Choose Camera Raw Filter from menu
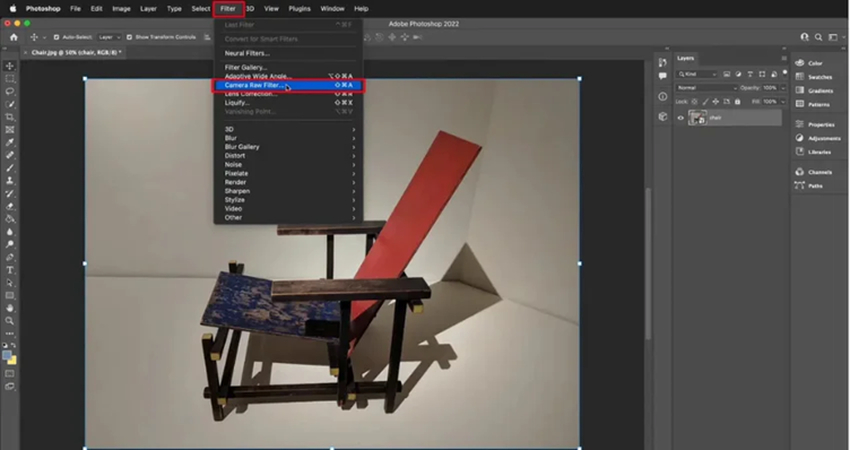 coord(288,85)
